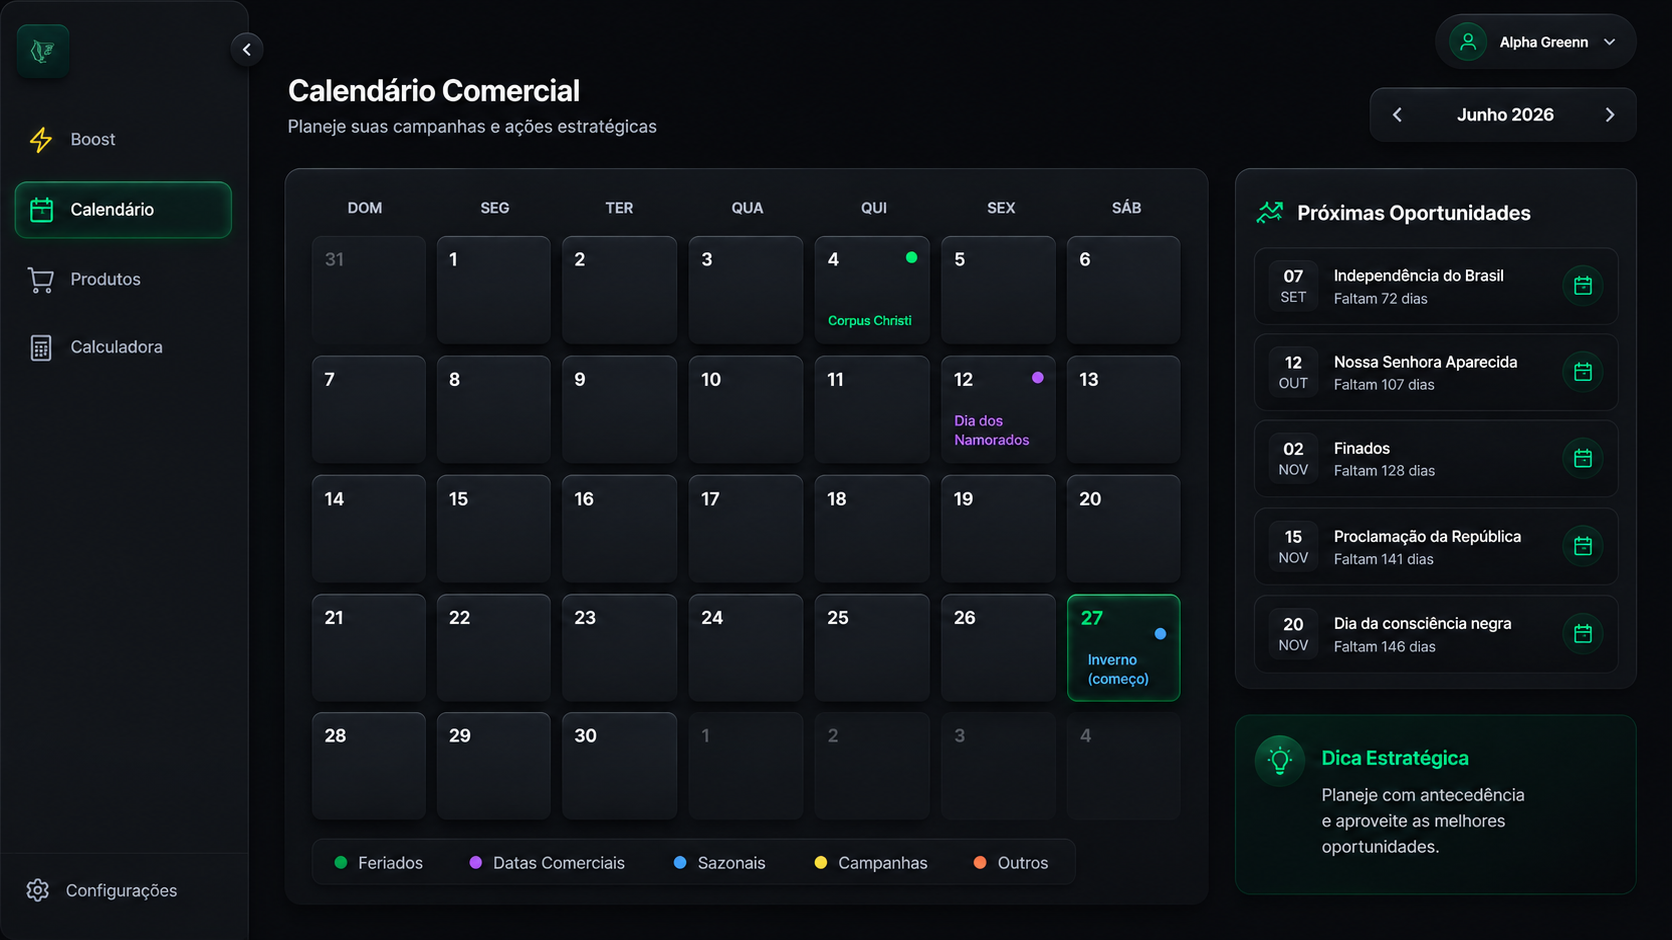Select the June 1 day cell
The image size is (1672, 940).
(x=494, y=290)
